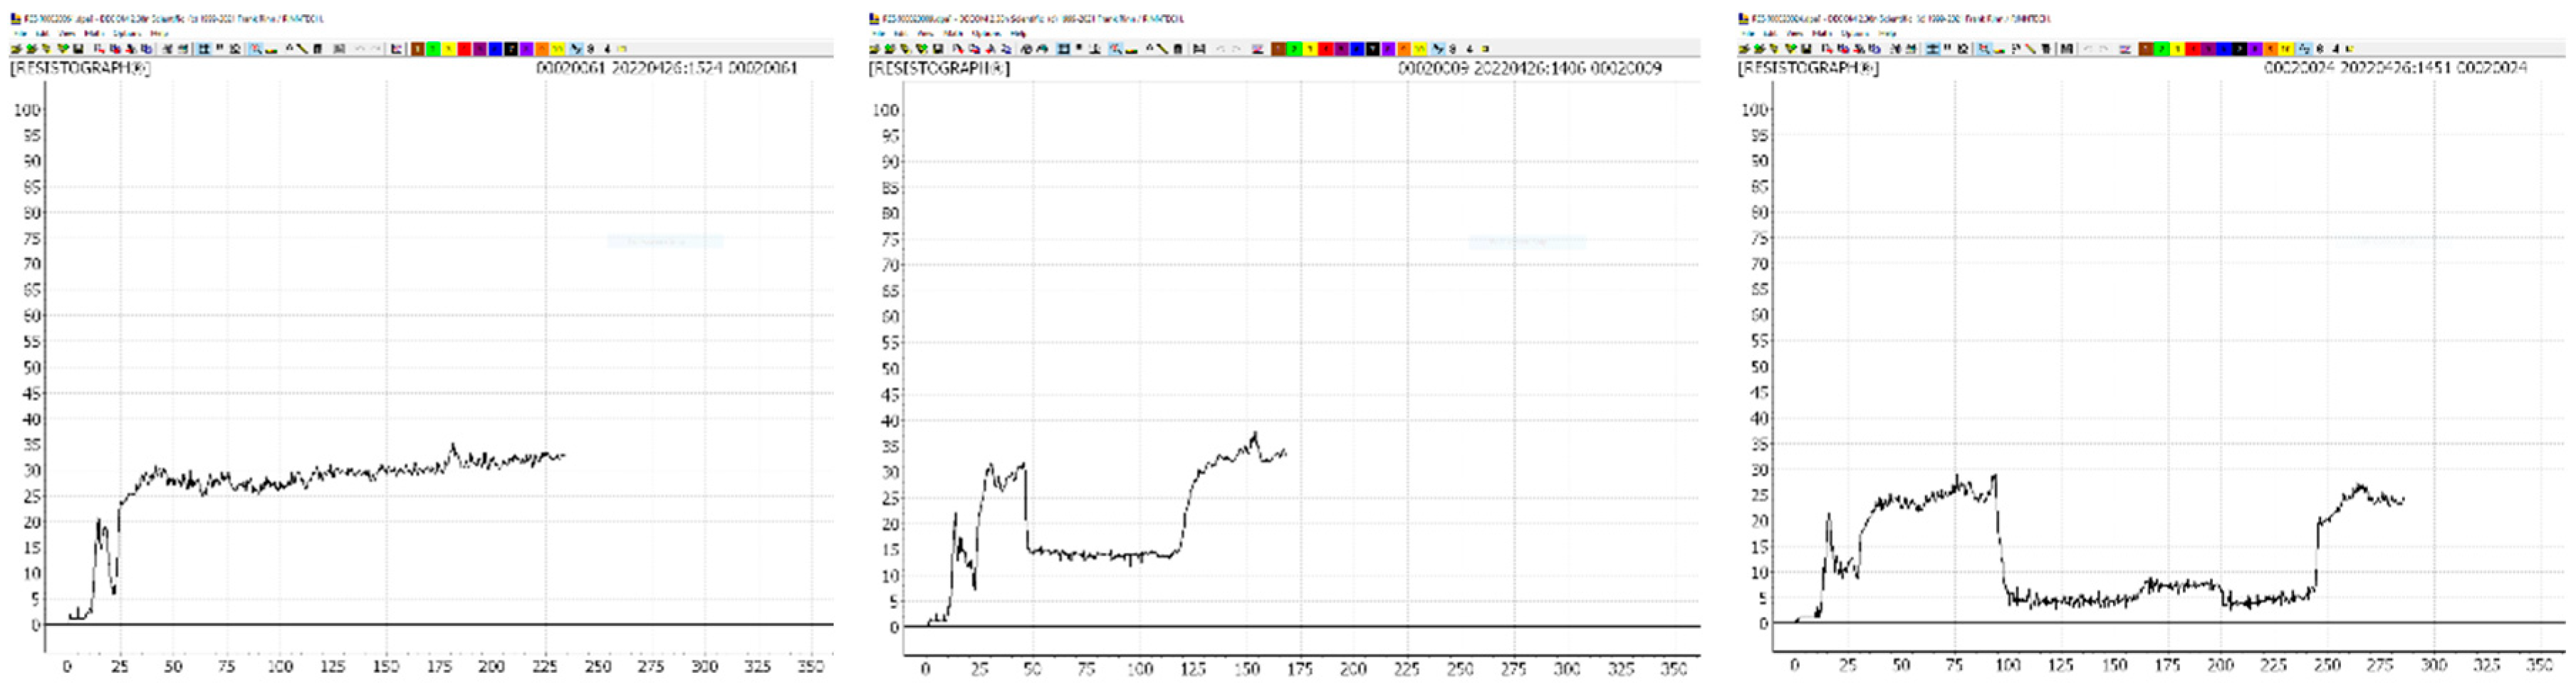Toggle the highlighted zoom tool in the 00020009 toolbar
This screenshot has height=690, width=2576.
pos(1115,48)
